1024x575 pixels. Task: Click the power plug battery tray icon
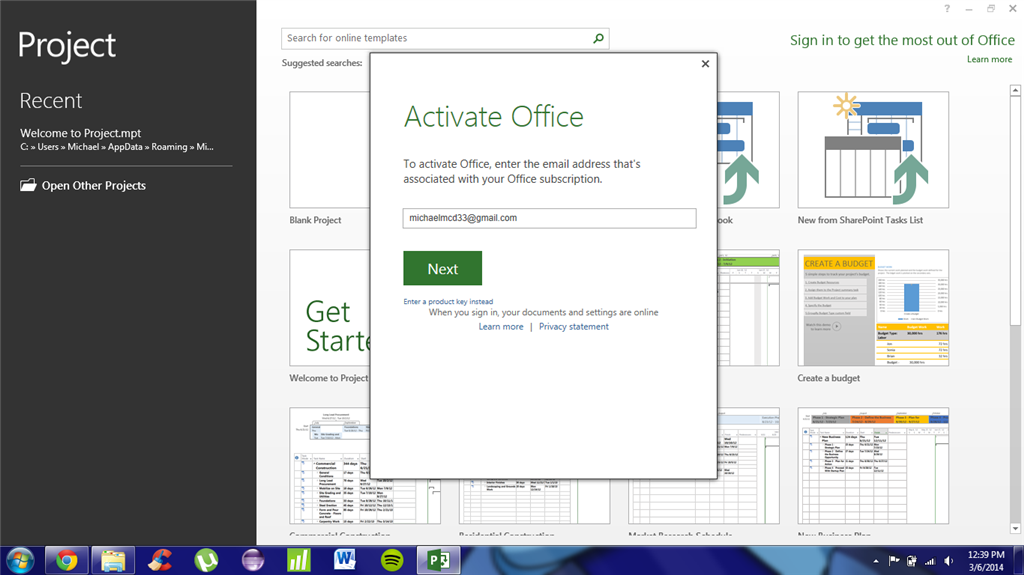pyautogui.click(x=912, y=561)
